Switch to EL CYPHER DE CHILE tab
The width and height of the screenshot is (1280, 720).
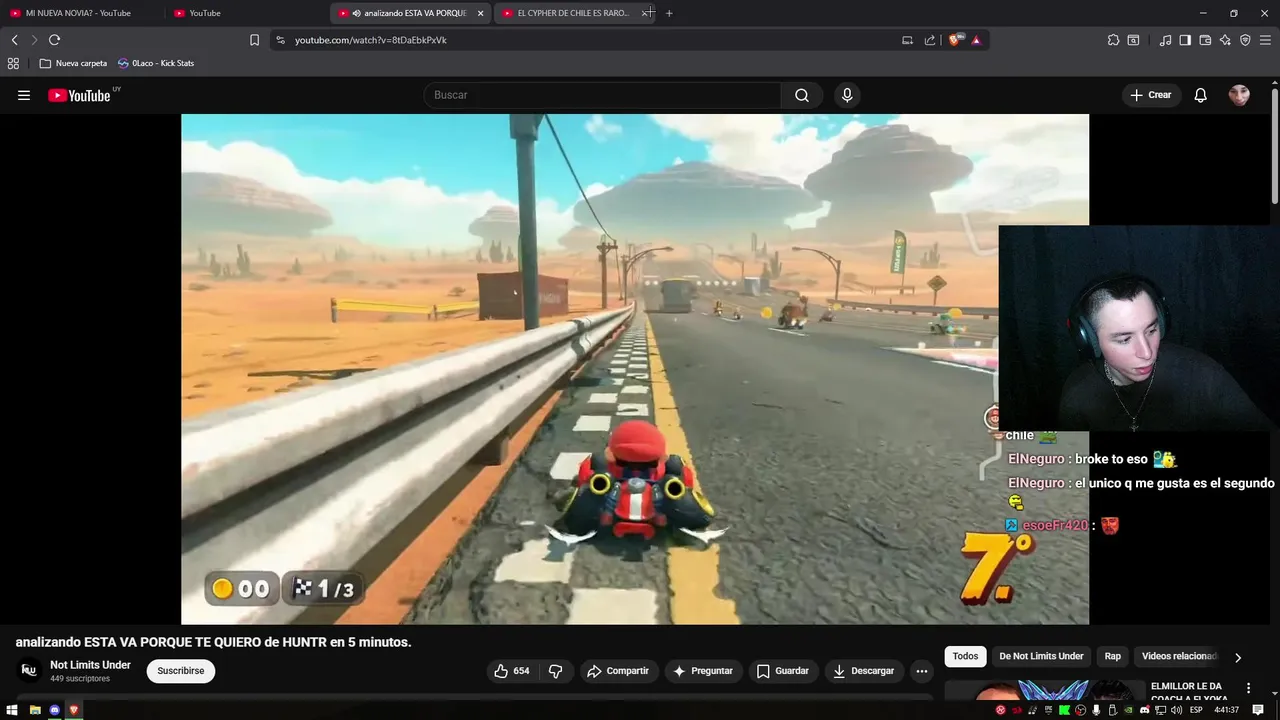pyautogui.click(x=572, y=13)
